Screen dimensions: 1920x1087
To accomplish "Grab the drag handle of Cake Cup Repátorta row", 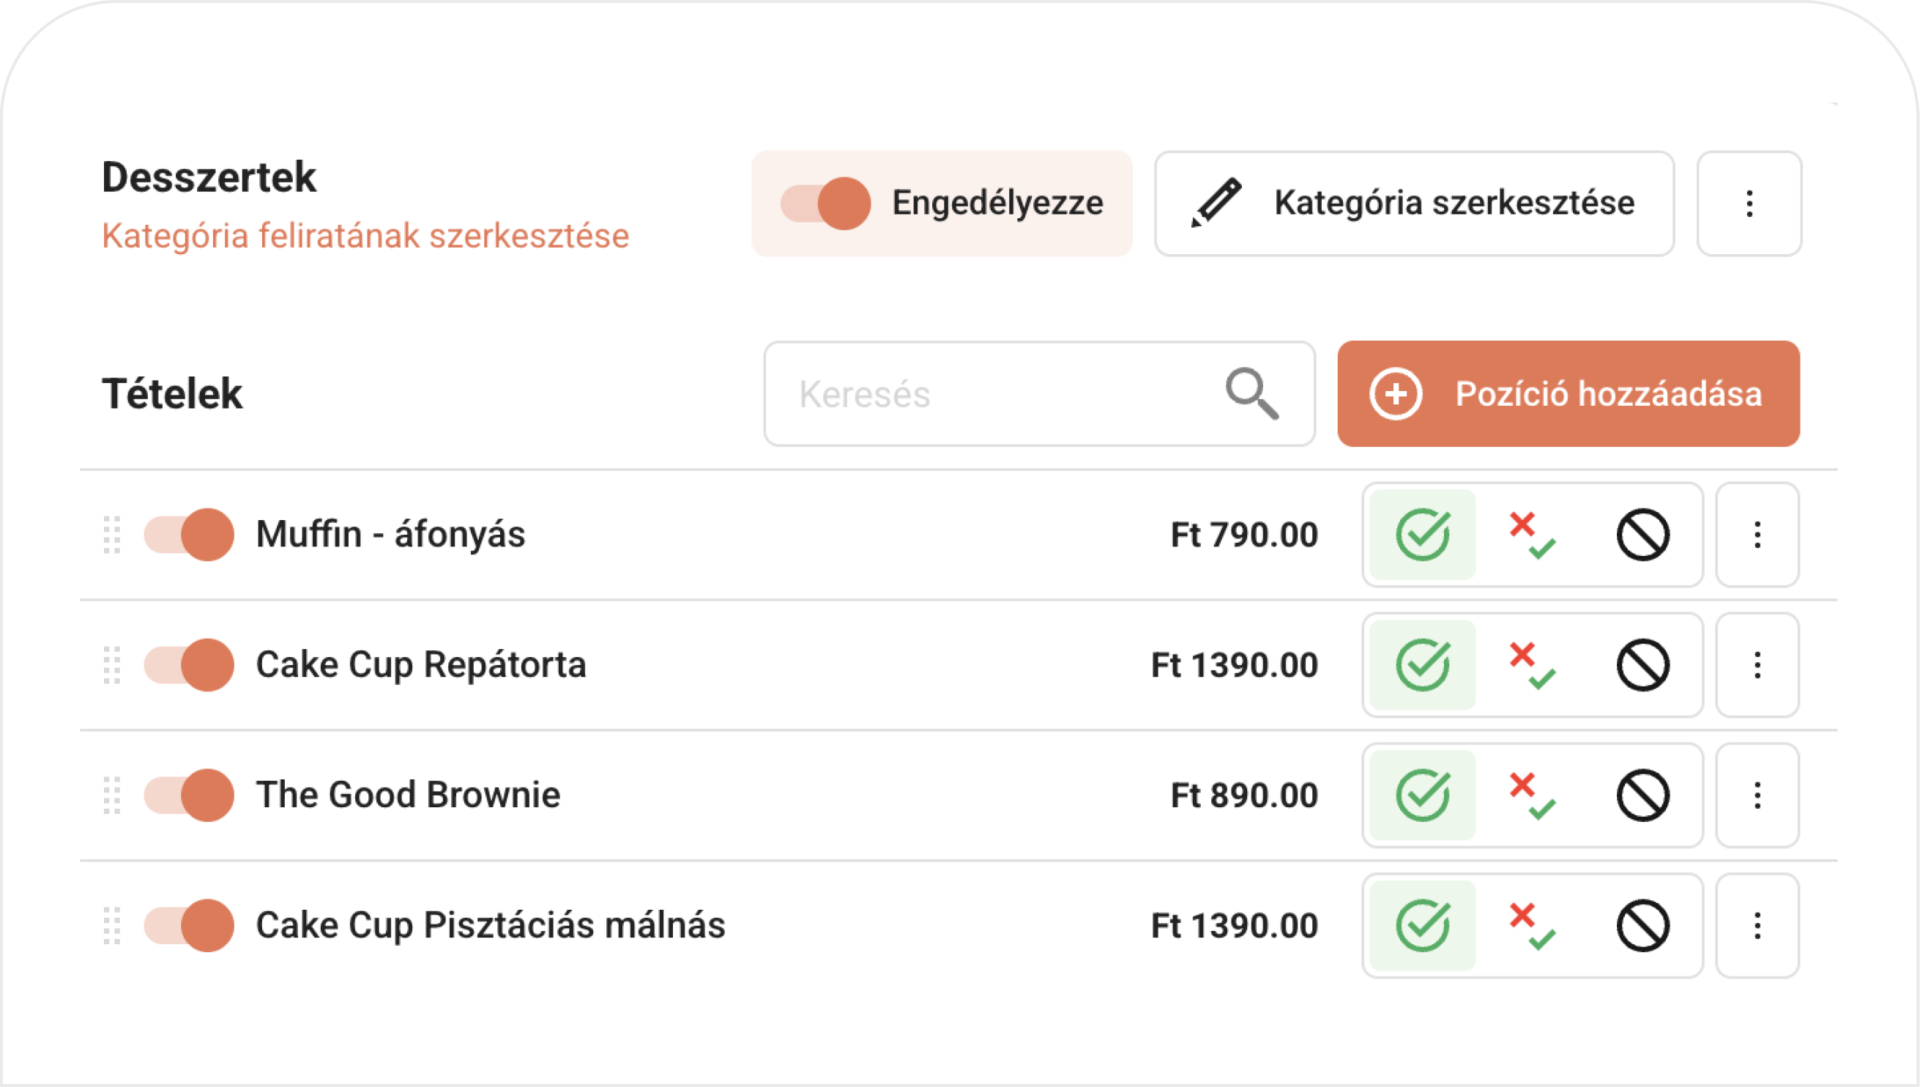I will coord(112,665).
